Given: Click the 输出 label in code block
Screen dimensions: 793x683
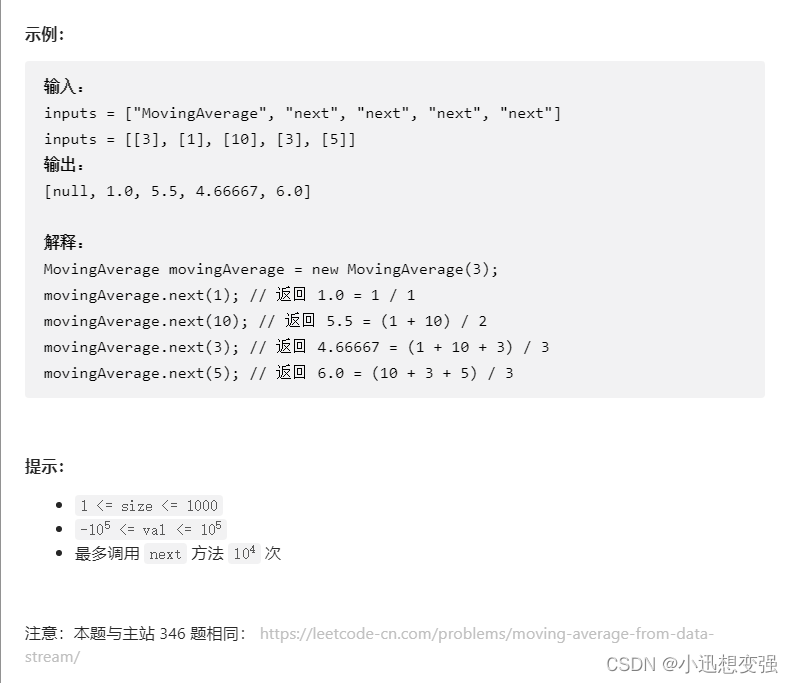Looking at the screenshot, I should (65, 165).
